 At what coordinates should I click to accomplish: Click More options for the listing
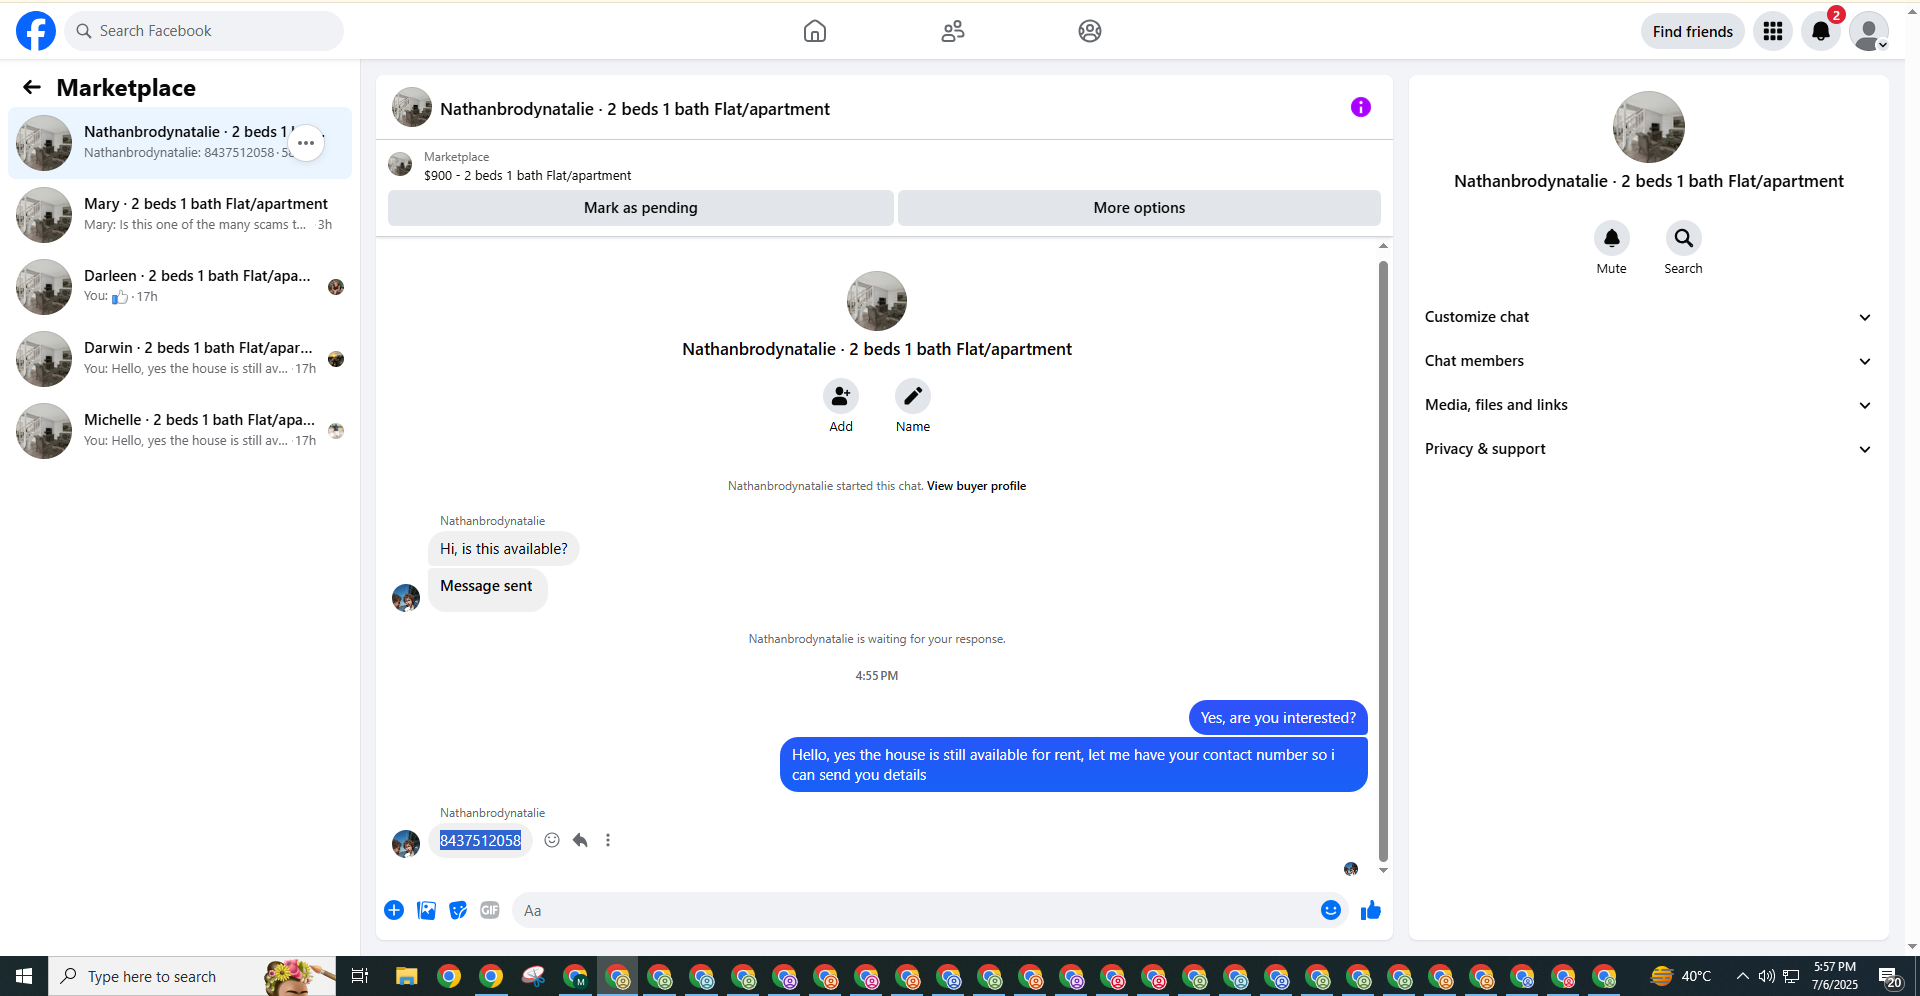tap(1139, 208)
